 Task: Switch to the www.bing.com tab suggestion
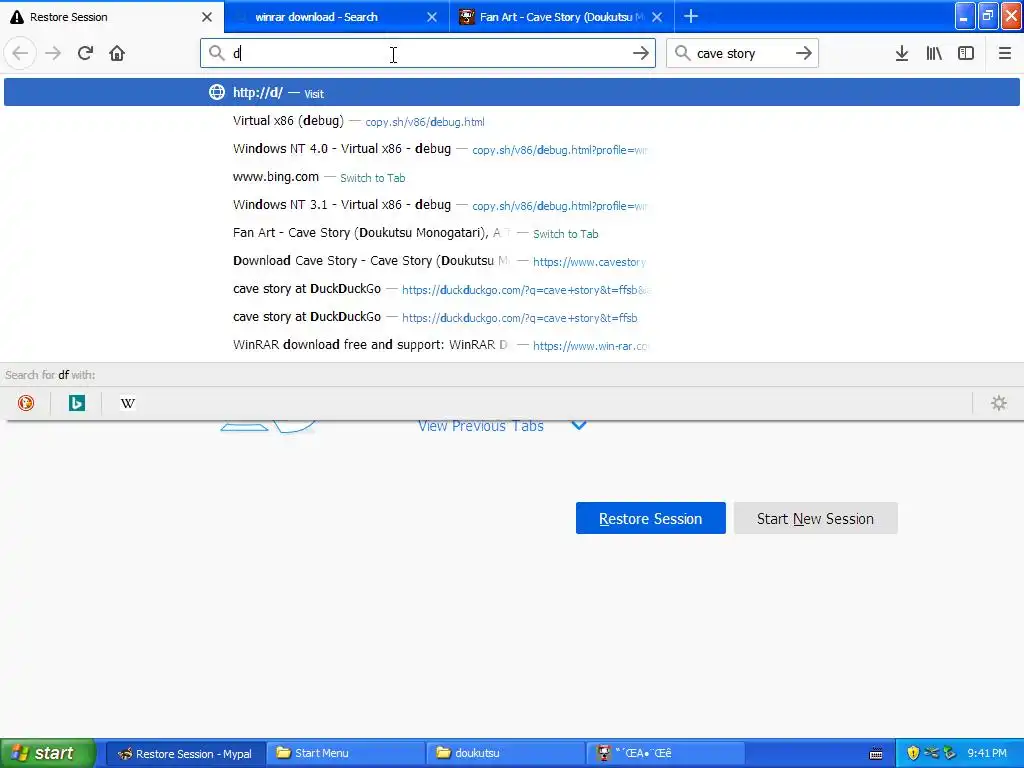(x=512, y=177)
